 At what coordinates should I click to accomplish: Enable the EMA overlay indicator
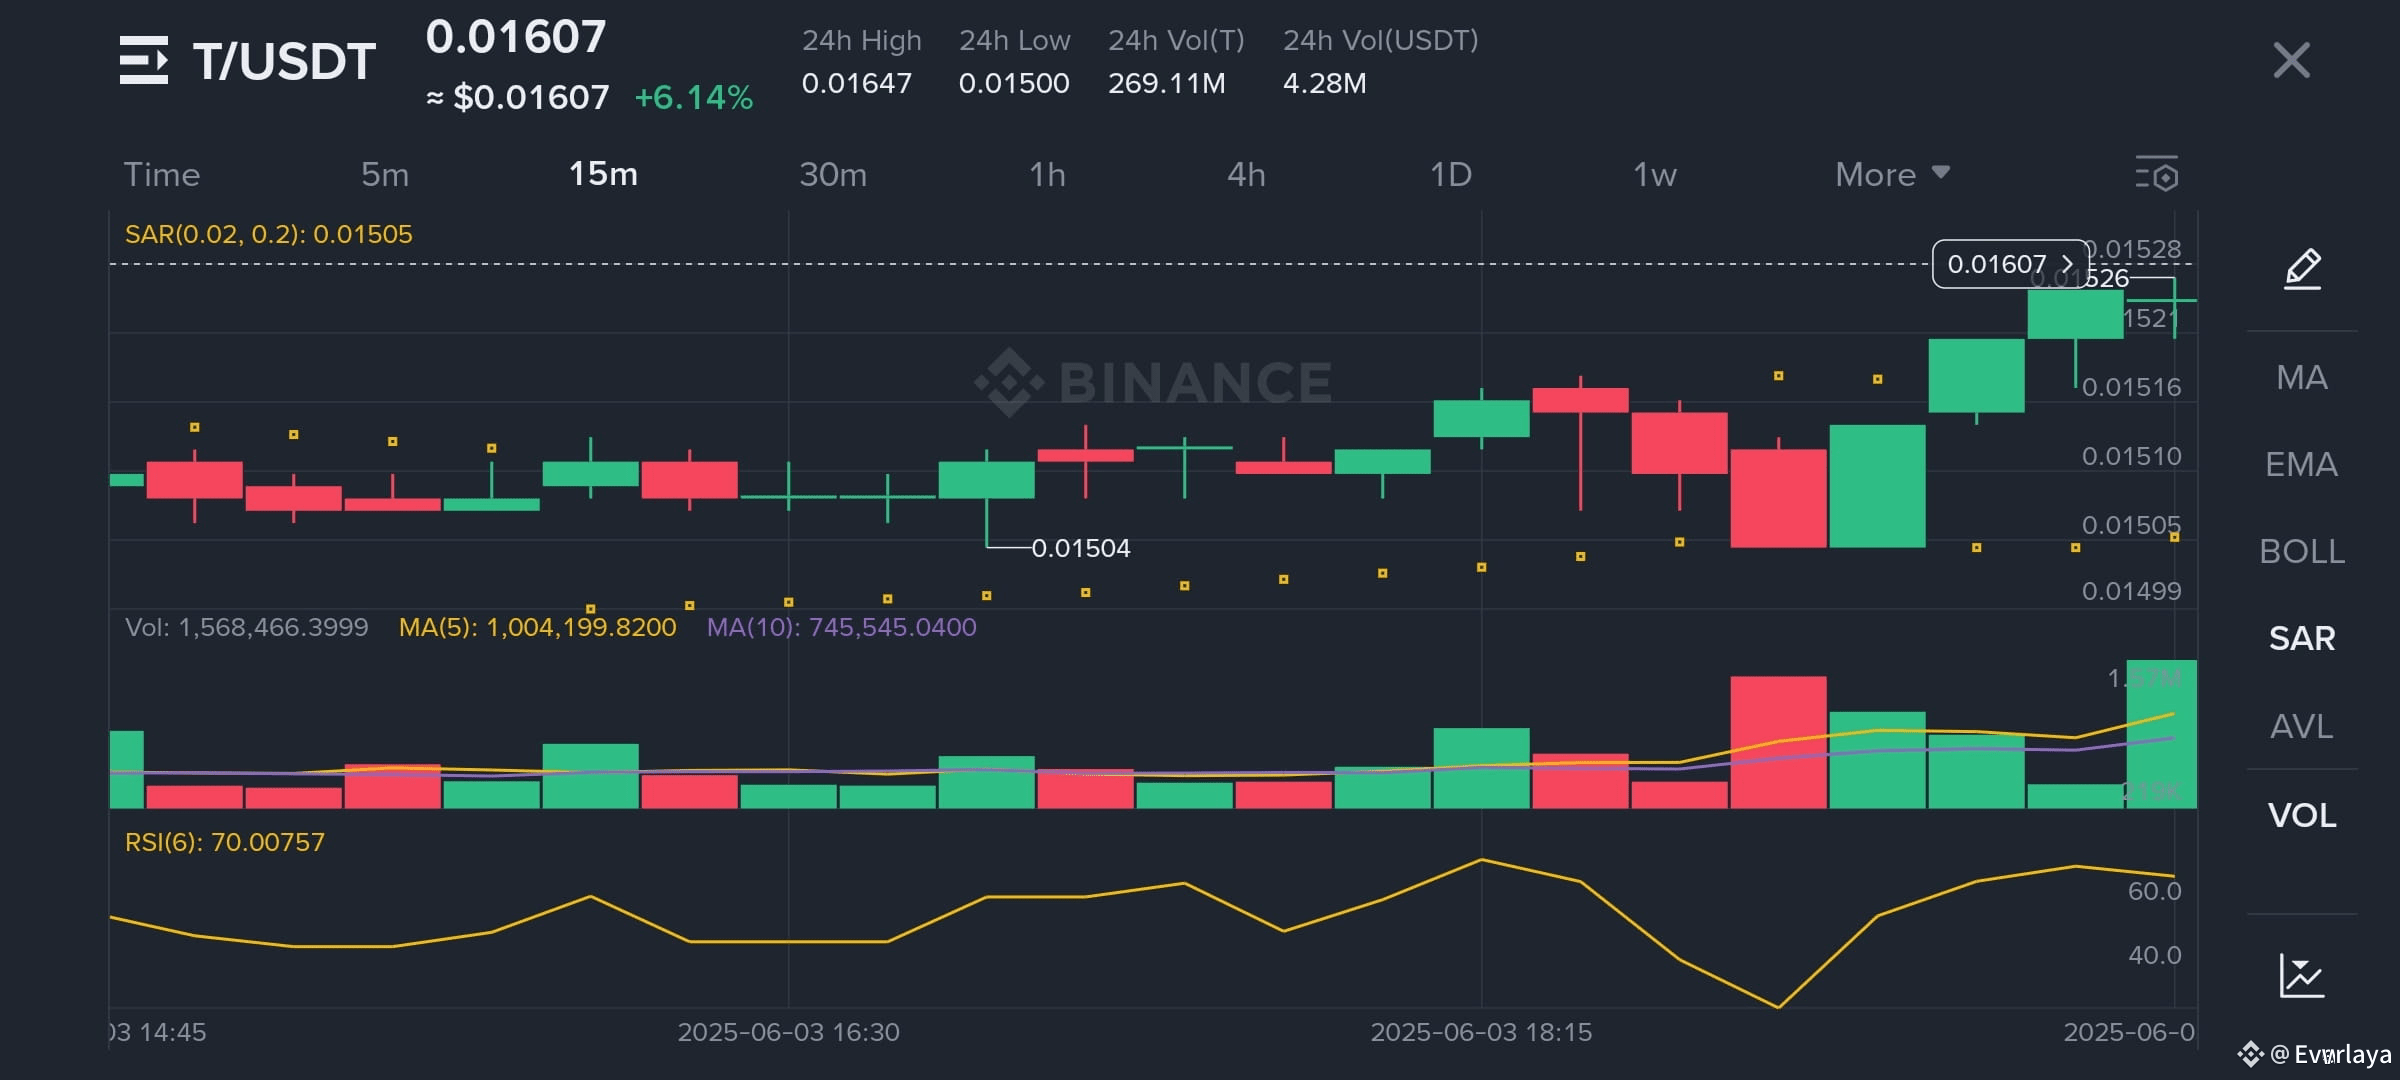click(x=2301, y=464)
